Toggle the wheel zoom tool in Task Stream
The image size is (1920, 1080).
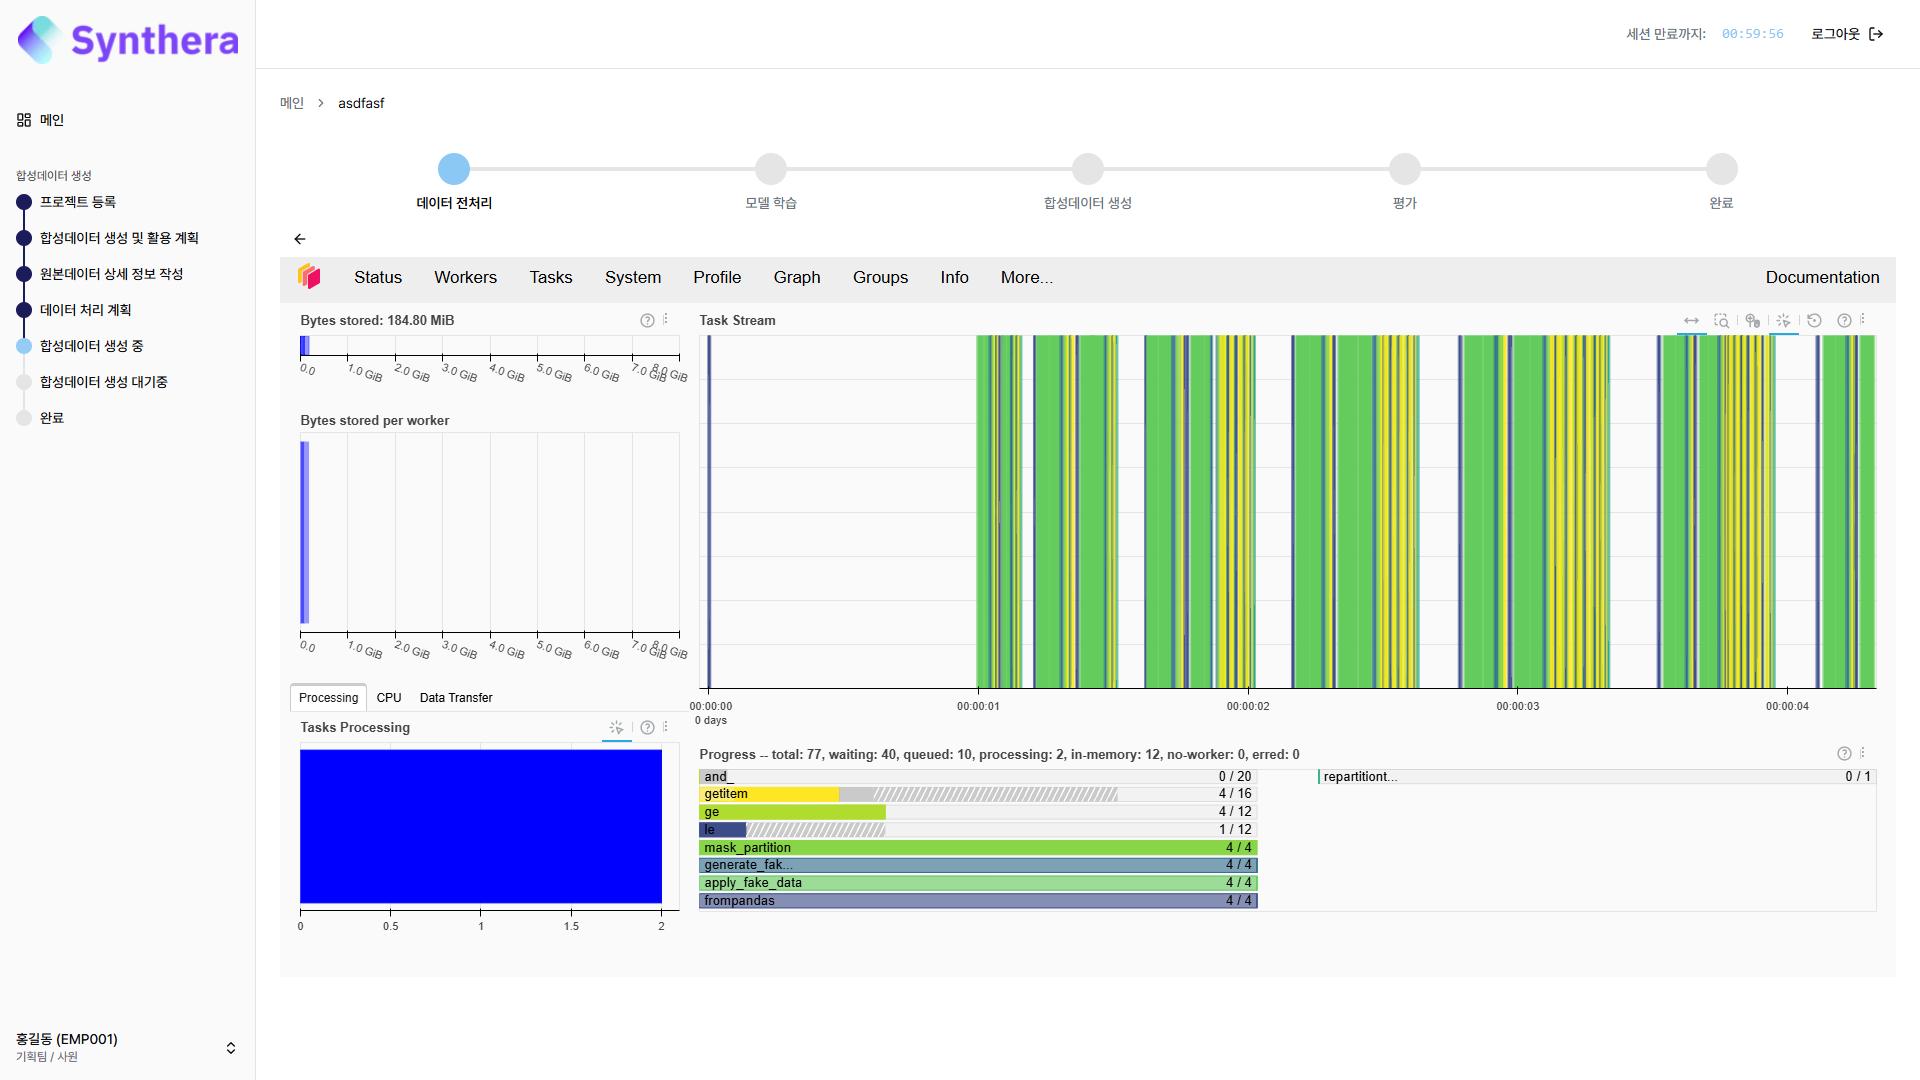pos(1752,321)
